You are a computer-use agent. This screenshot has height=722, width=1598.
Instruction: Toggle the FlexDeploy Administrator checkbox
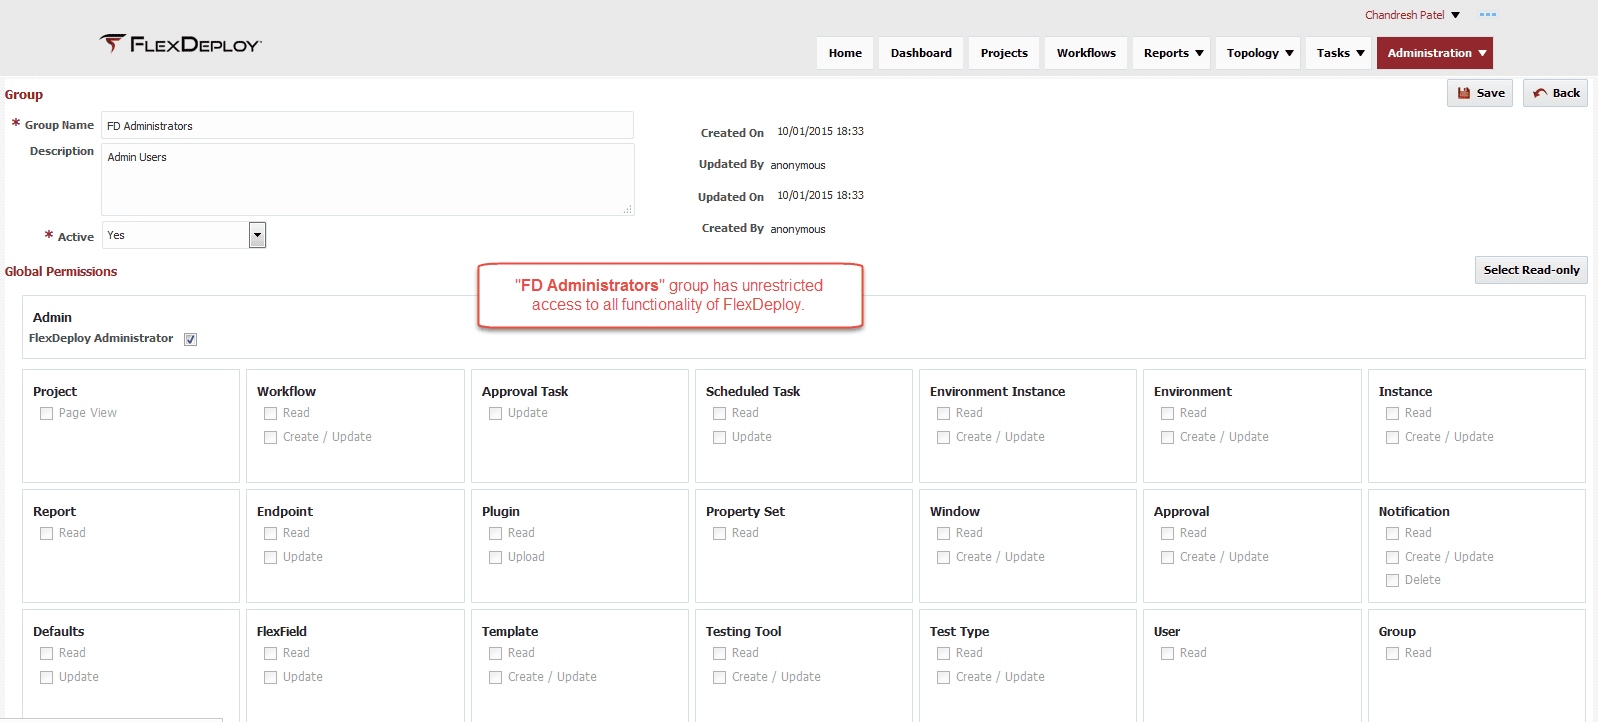(190, 339)
